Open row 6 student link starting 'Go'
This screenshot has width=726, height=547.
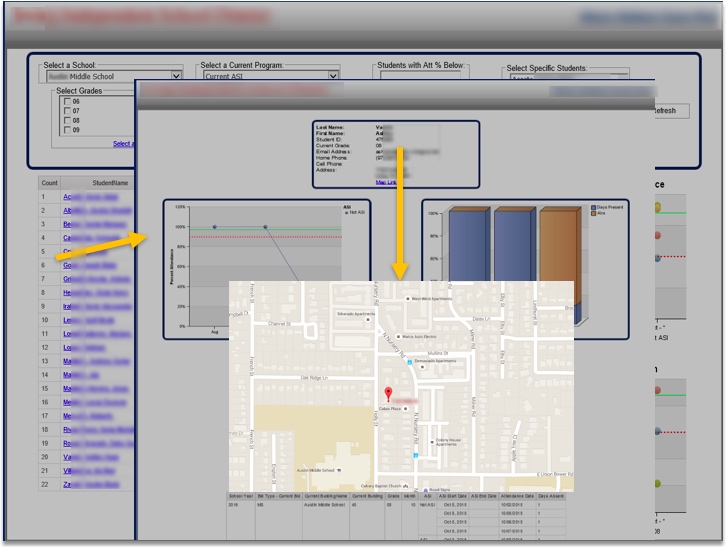(x=90, y=265)
